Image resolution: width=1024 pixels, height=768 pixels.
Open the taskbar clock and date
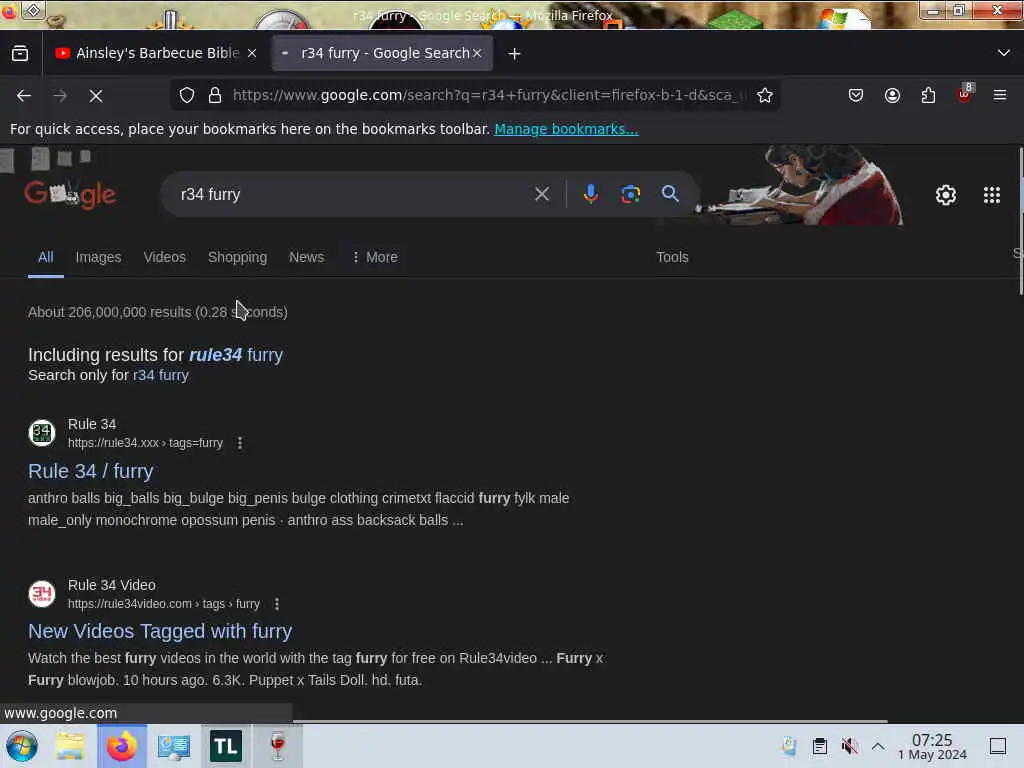933,746
